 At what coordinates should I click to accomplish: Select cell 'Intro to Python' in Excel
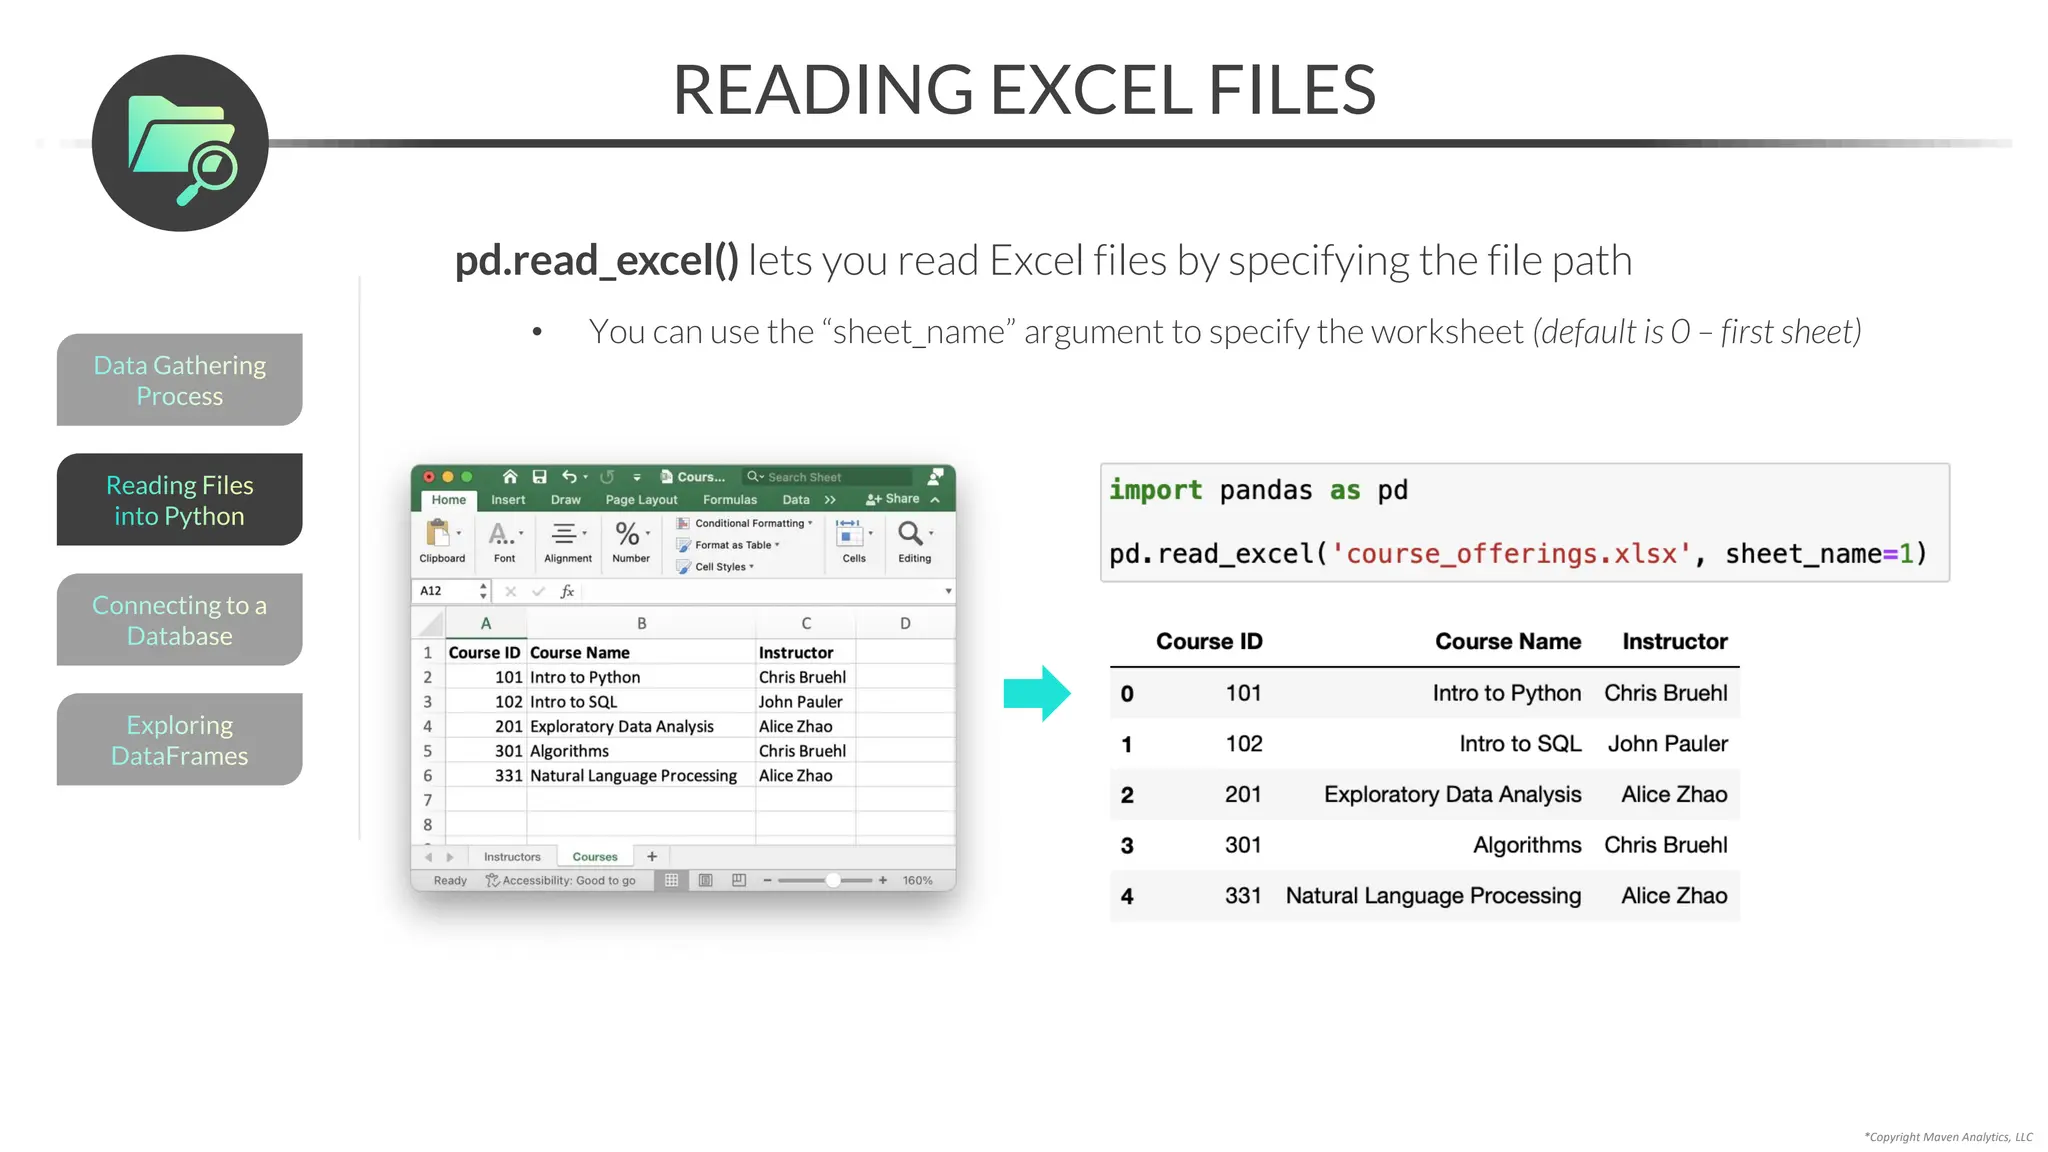(641, 678)
